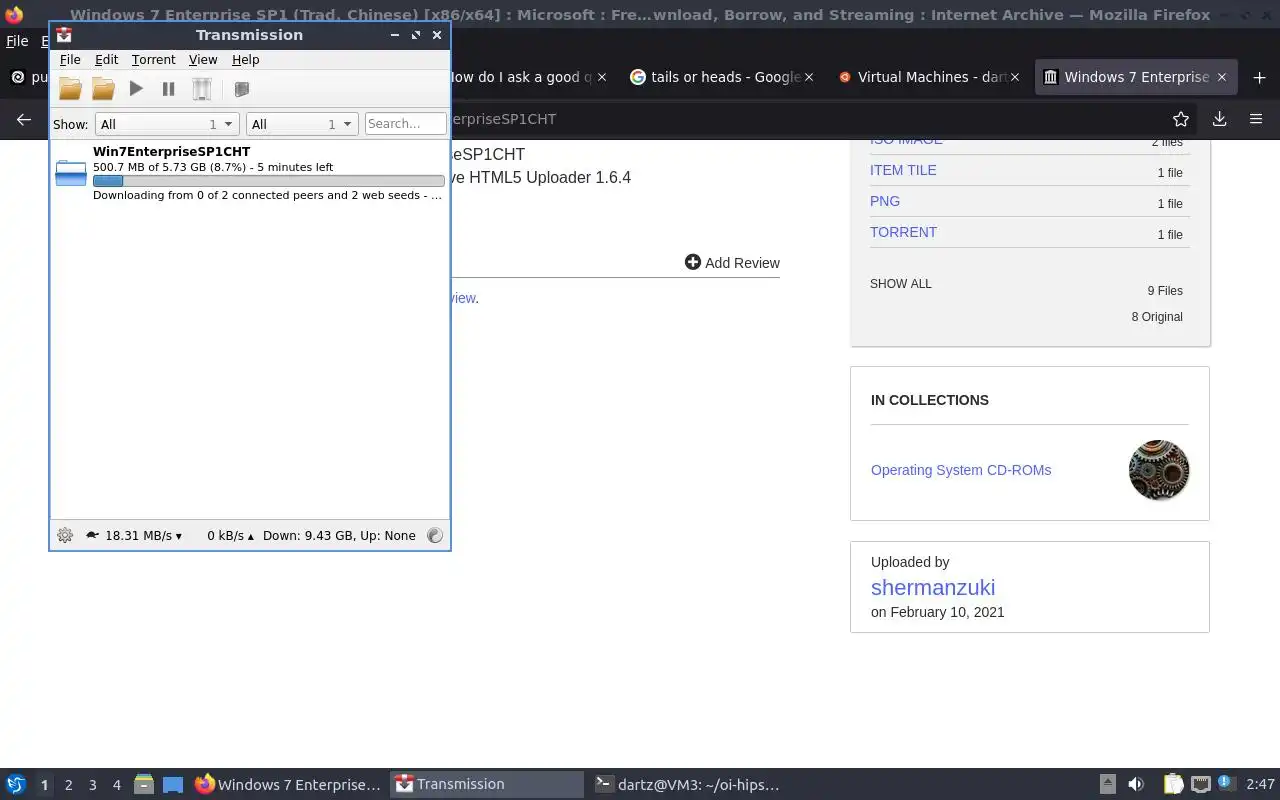The height and width of the screenshot is (800, 1280).
Task: Open file manager icon in taskbar
Action: coord(143,785)
